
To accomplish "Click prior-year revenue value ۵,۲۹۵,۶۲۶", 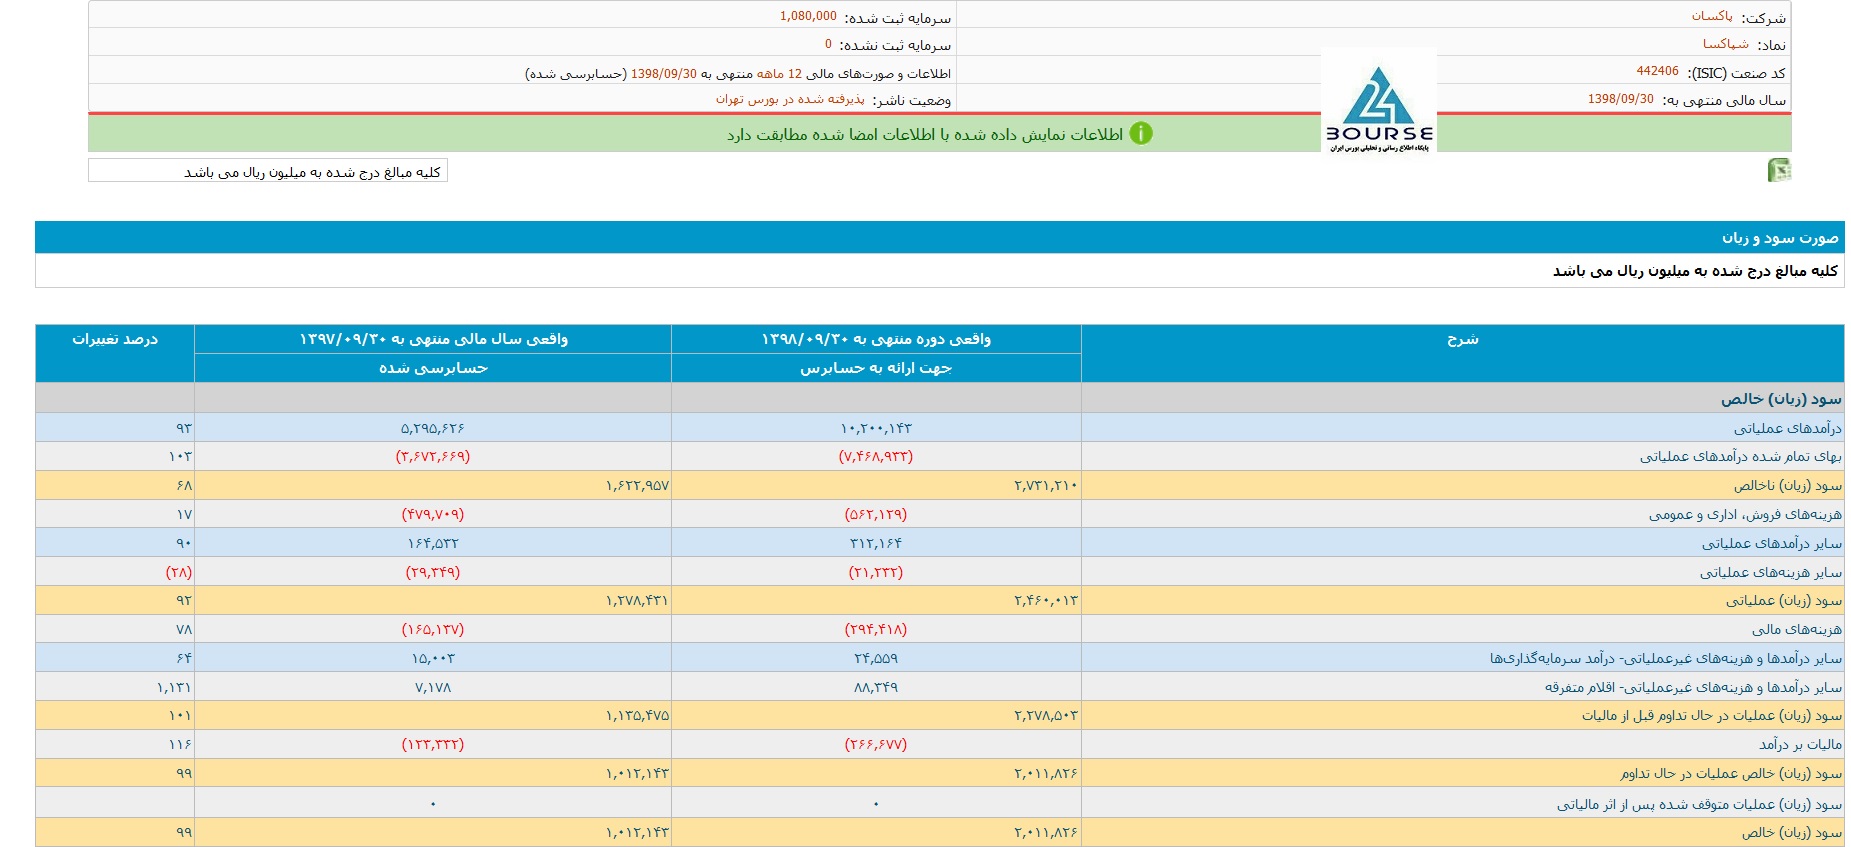I will click(433, 428).
